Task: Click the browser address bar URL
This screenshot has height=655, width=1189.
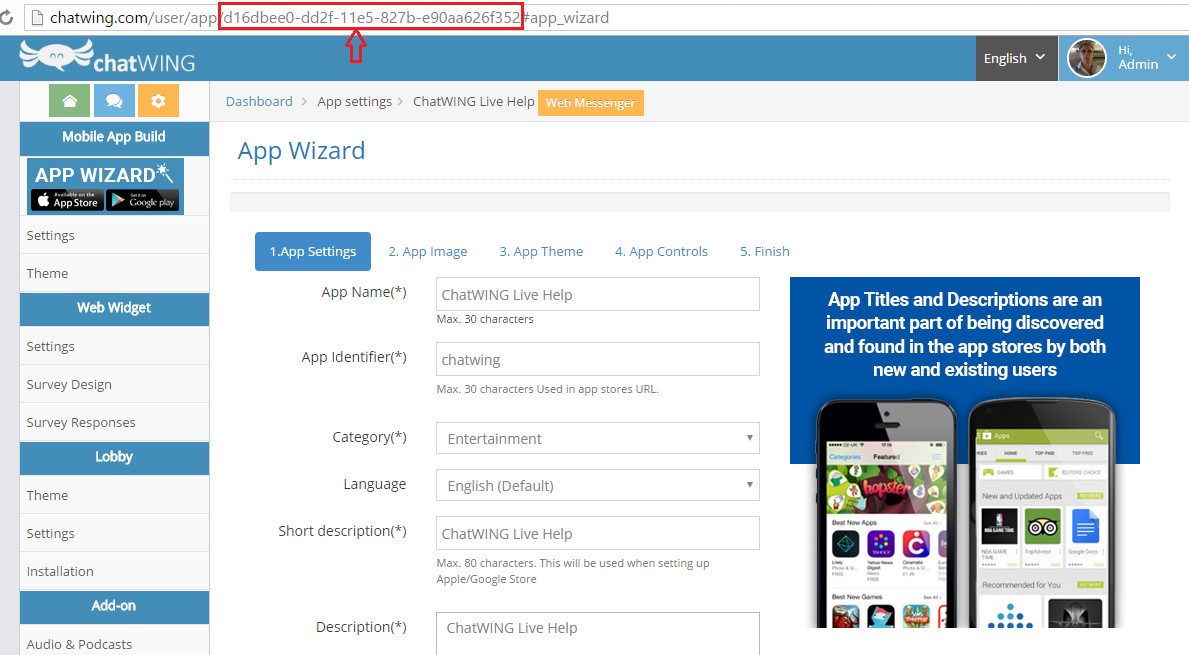Action: 329,17
